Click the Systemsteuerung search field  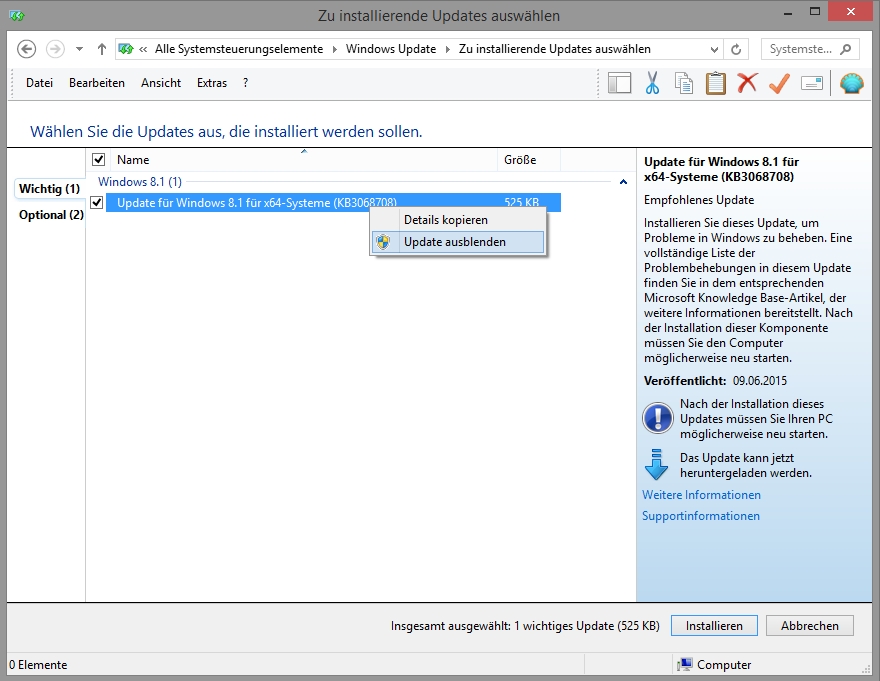(805, 49)
